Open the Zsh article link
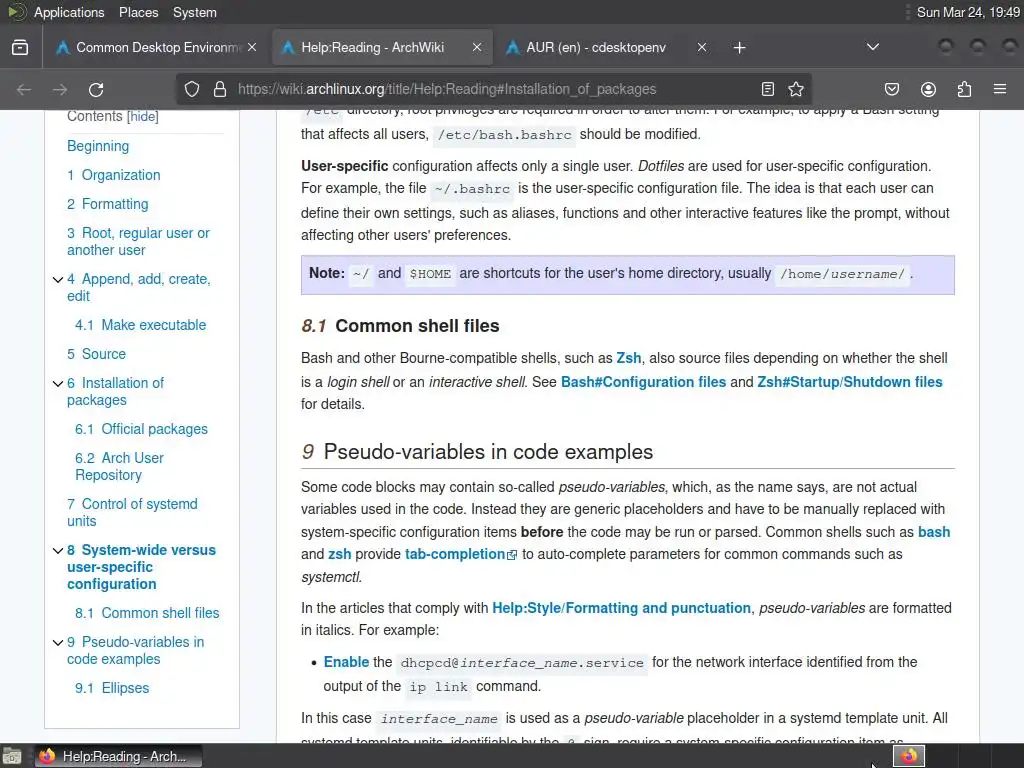 pos(628,359)
